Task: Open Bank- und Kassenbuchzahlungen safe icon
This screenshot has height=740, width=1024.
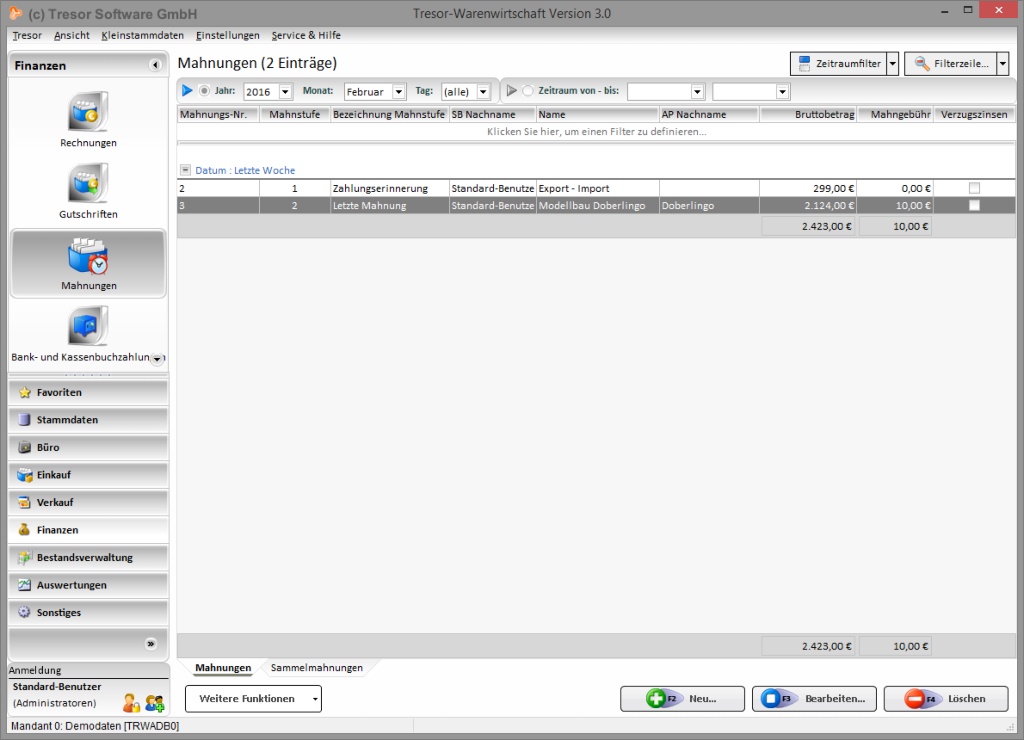Action: tap(88, 327)
